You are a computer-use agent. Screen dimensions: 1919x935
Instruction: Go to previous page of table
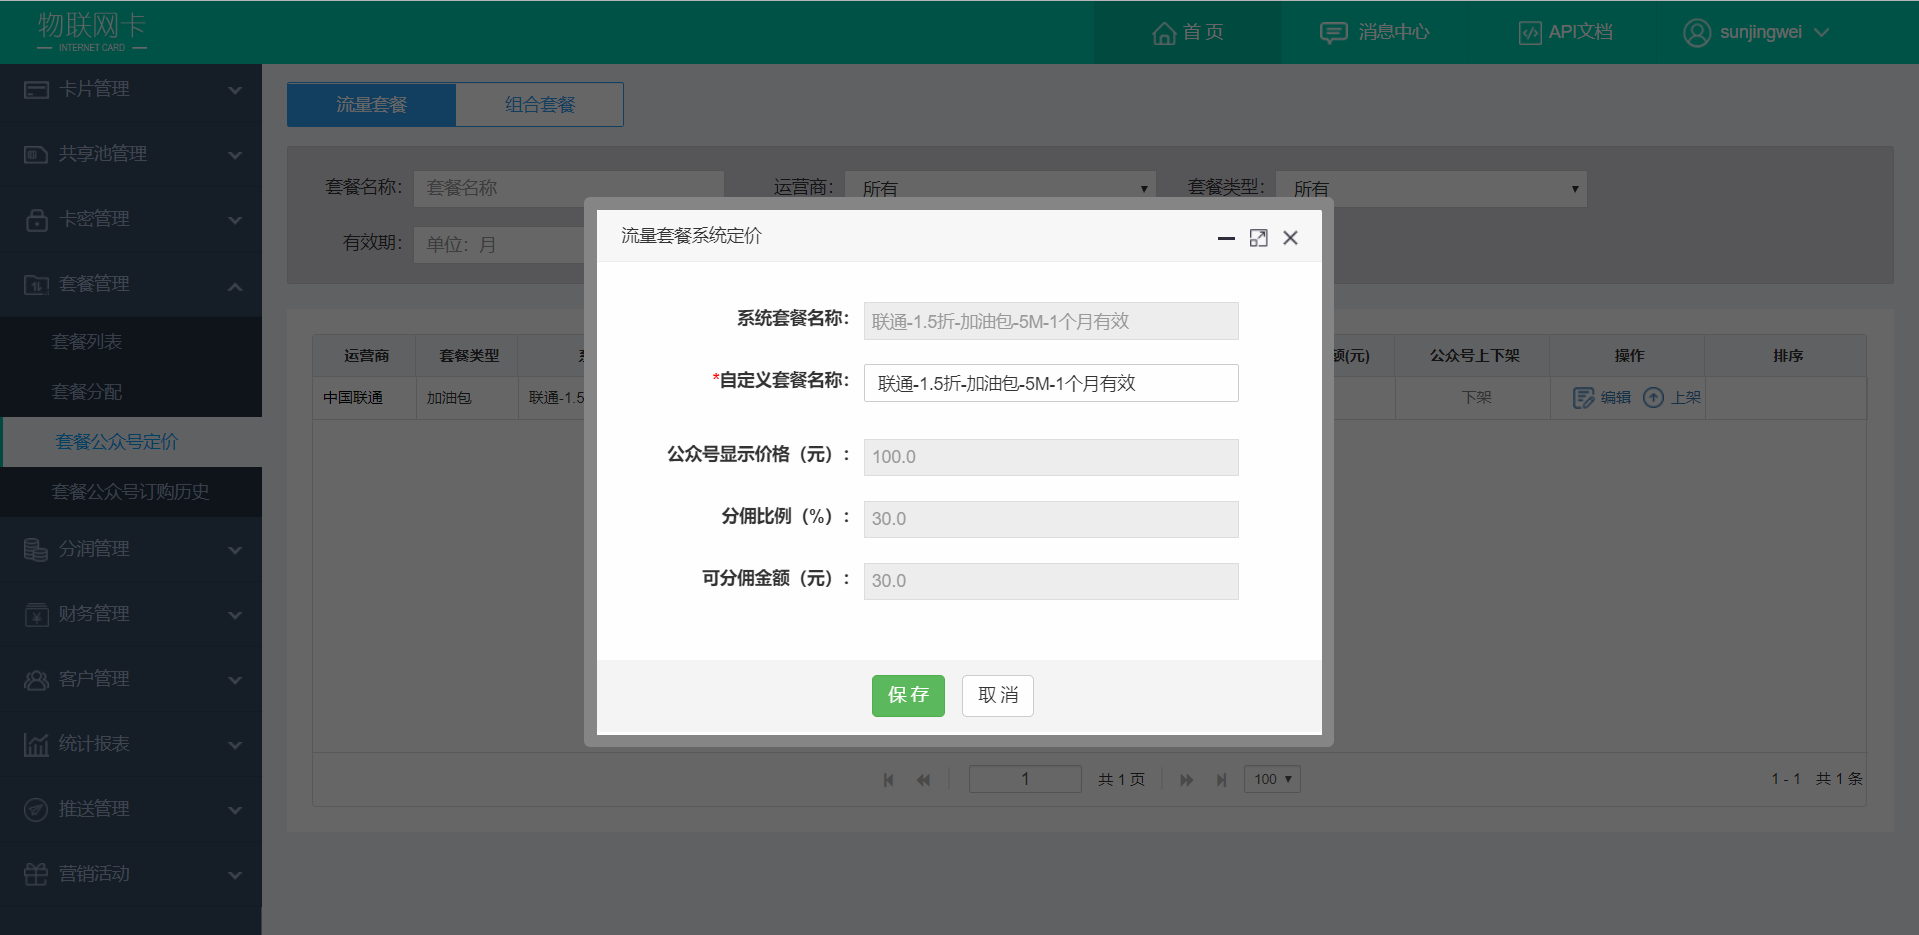coord(923,780)
